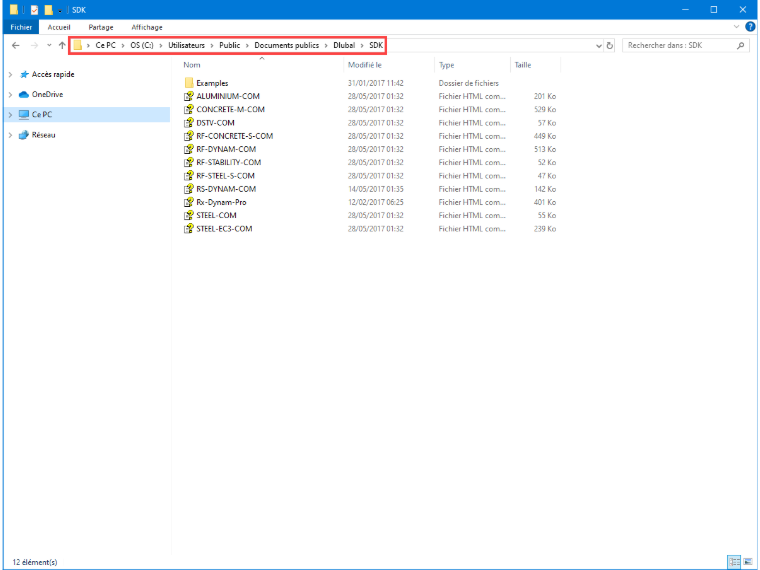Go up one folder level
The image size is (760, 570).
[62, 45]
